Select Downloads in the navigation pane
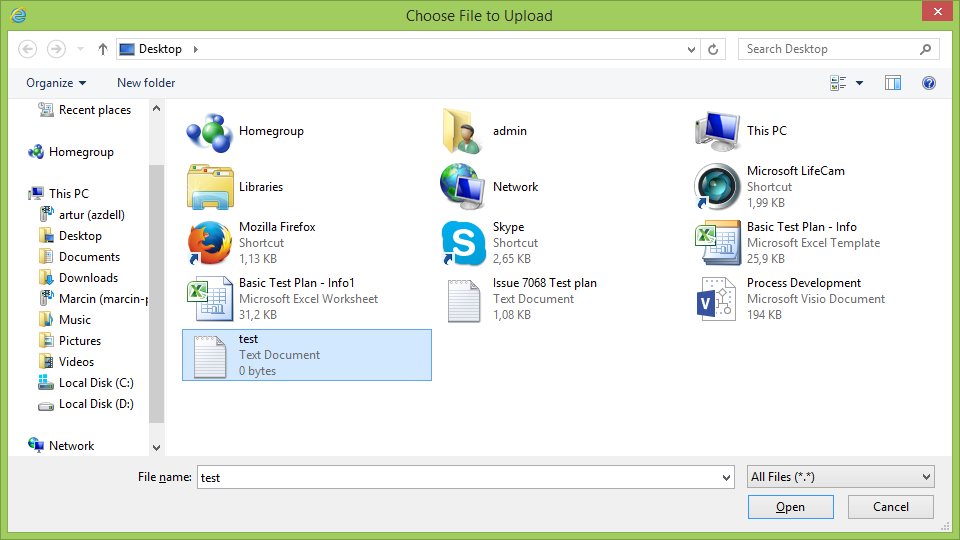Image resolution: width=960 pixels, height=540 pixels. (88, 278)
